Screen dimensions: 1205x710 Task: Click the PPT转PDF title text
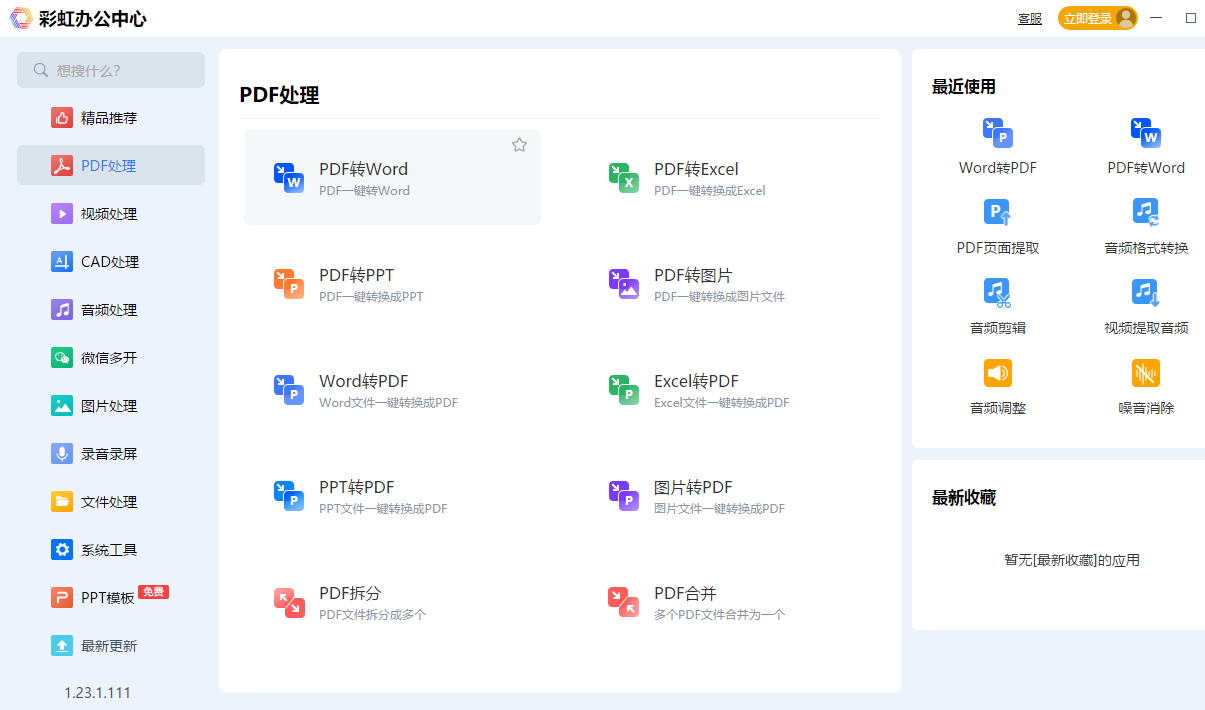point(356,487)
